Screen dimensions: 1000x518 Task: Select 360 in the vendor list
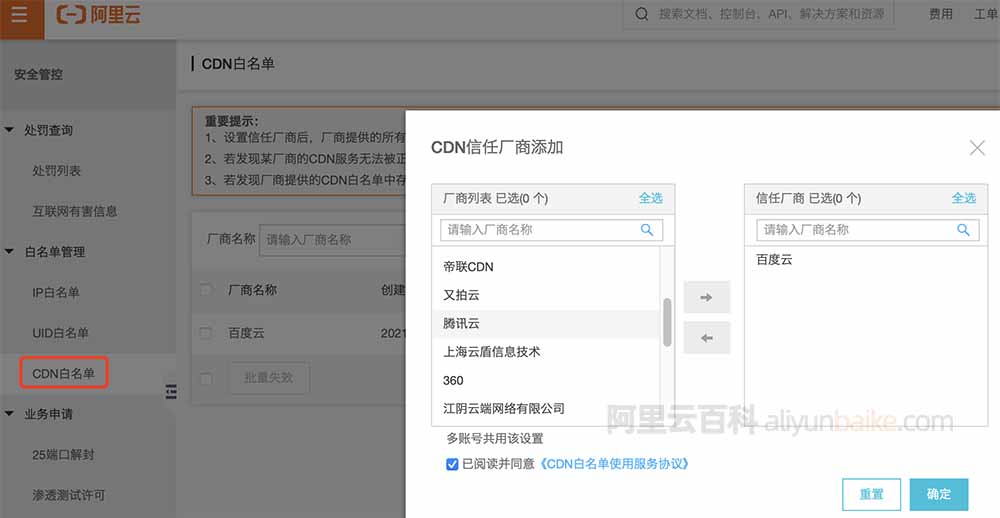tap(546, 380)
